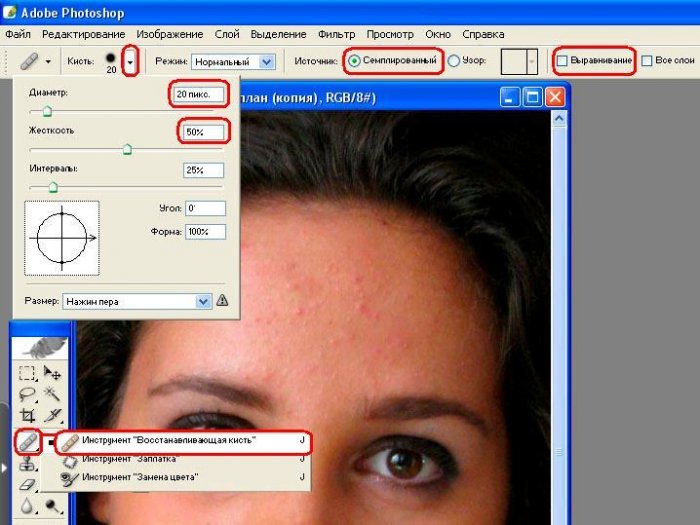Toggle the Все слои checkbox
This screenshot has height=525, width=700.
tap(647, 62)
